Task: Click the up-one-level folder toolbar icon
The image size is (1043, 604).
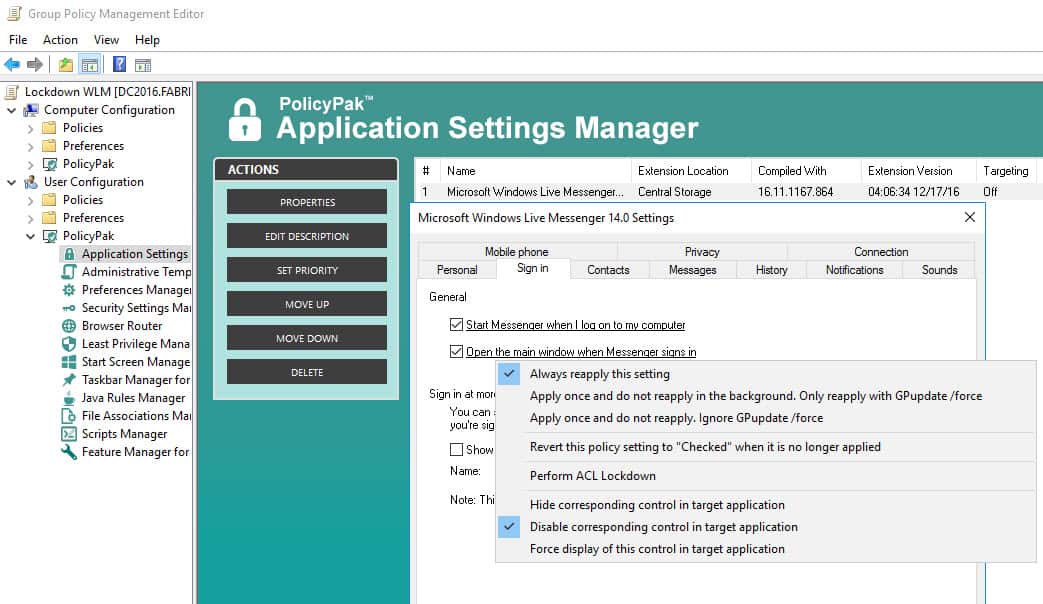Action: [x=65, y=65]
